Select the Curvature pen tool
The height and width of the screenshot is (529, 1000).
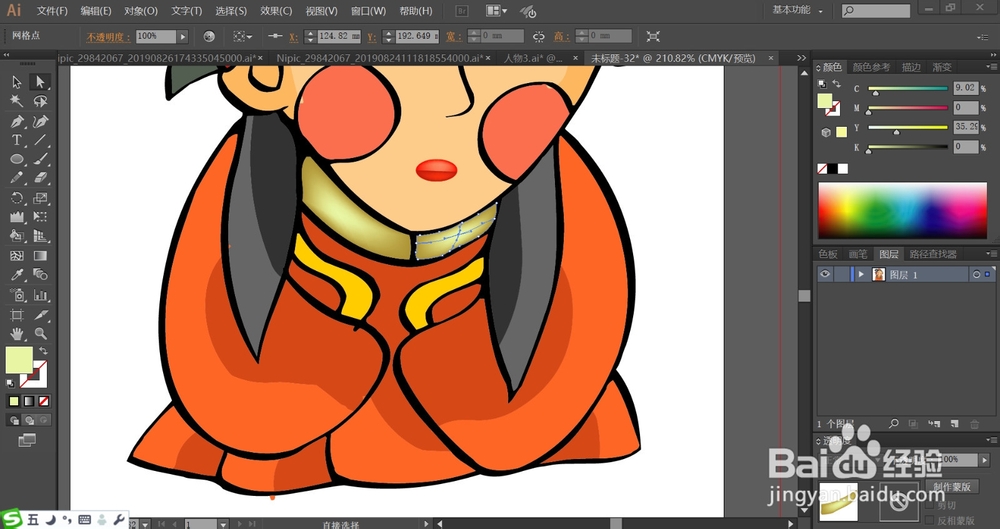40,121
